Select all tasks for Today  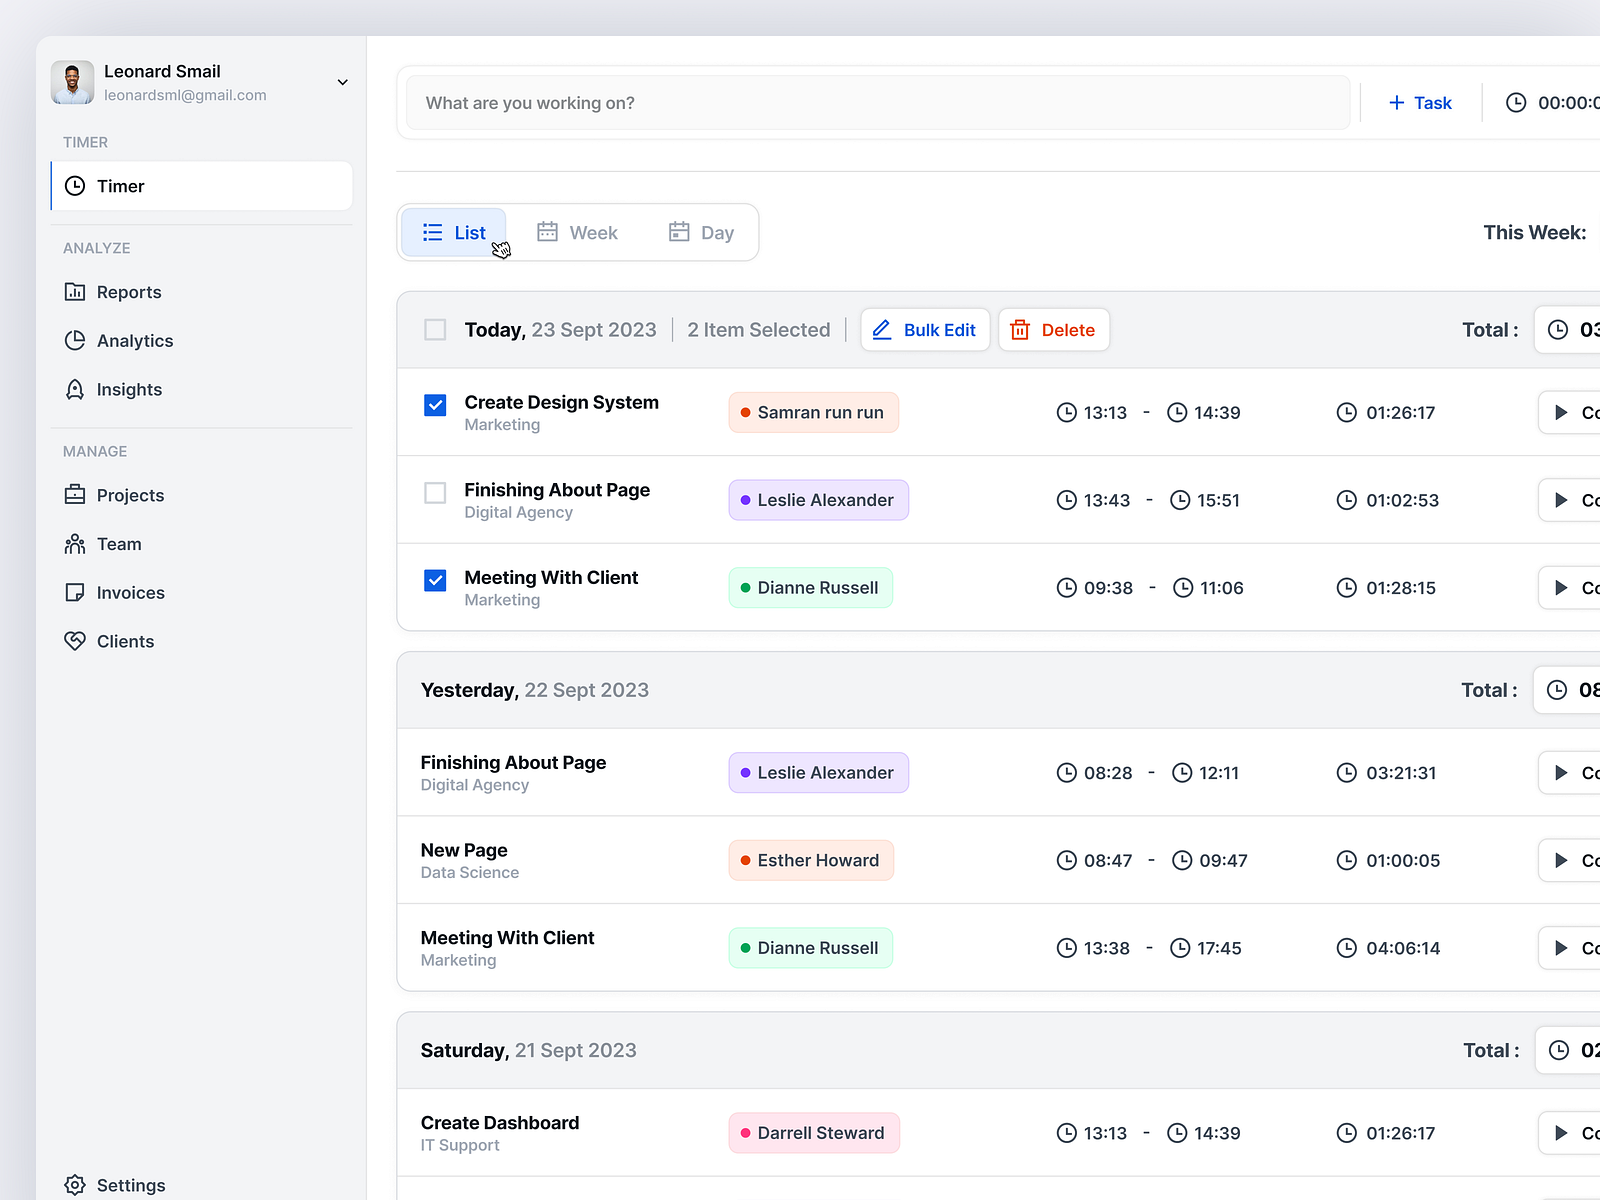tap(435, 329)
